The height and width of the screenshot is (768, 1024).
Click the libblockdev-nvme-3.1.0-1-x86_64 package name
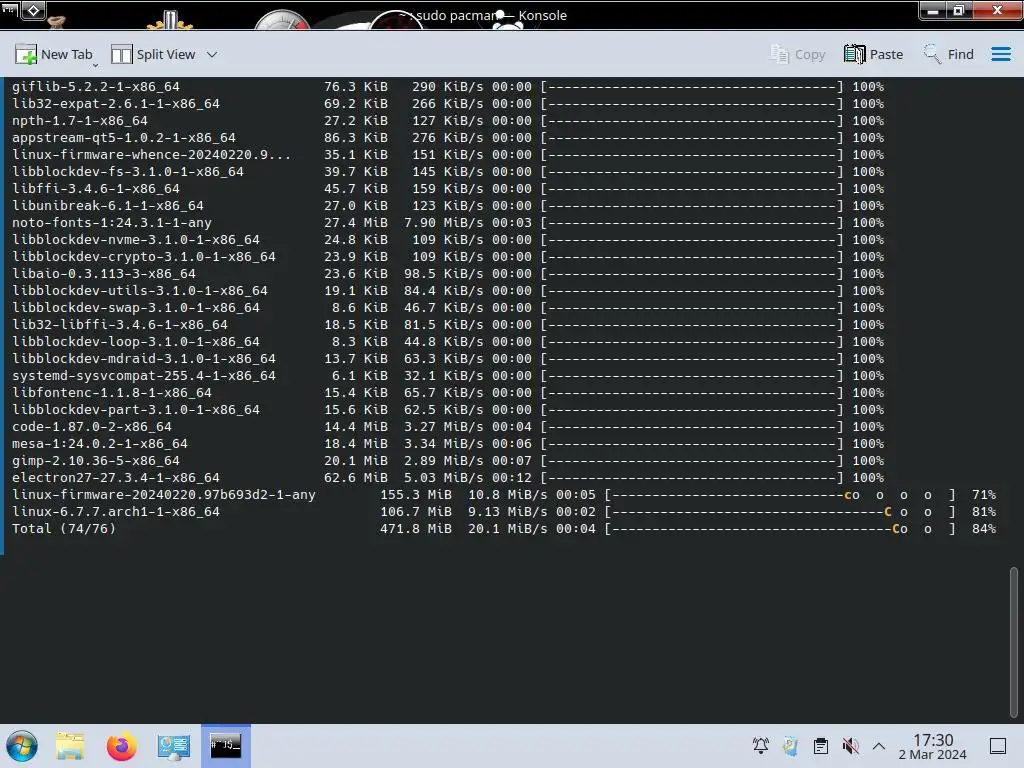(136, 239)
